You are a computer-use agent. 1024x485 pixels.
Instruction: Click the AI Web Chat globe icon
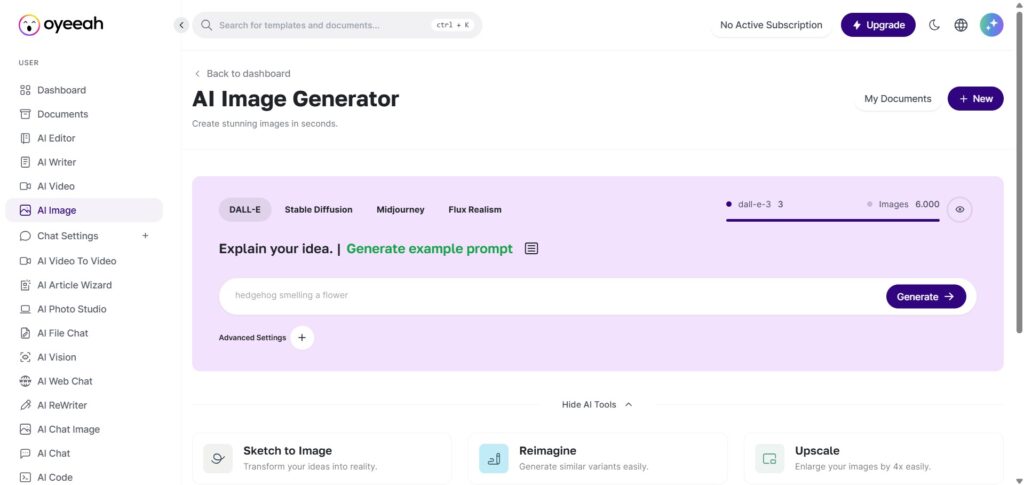pyautogui.click(x=25, y=381)
